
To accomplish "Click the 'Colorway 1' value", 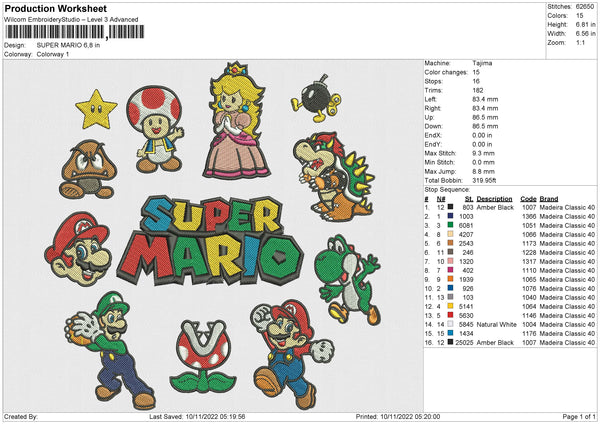I will (x=53, y=54).
